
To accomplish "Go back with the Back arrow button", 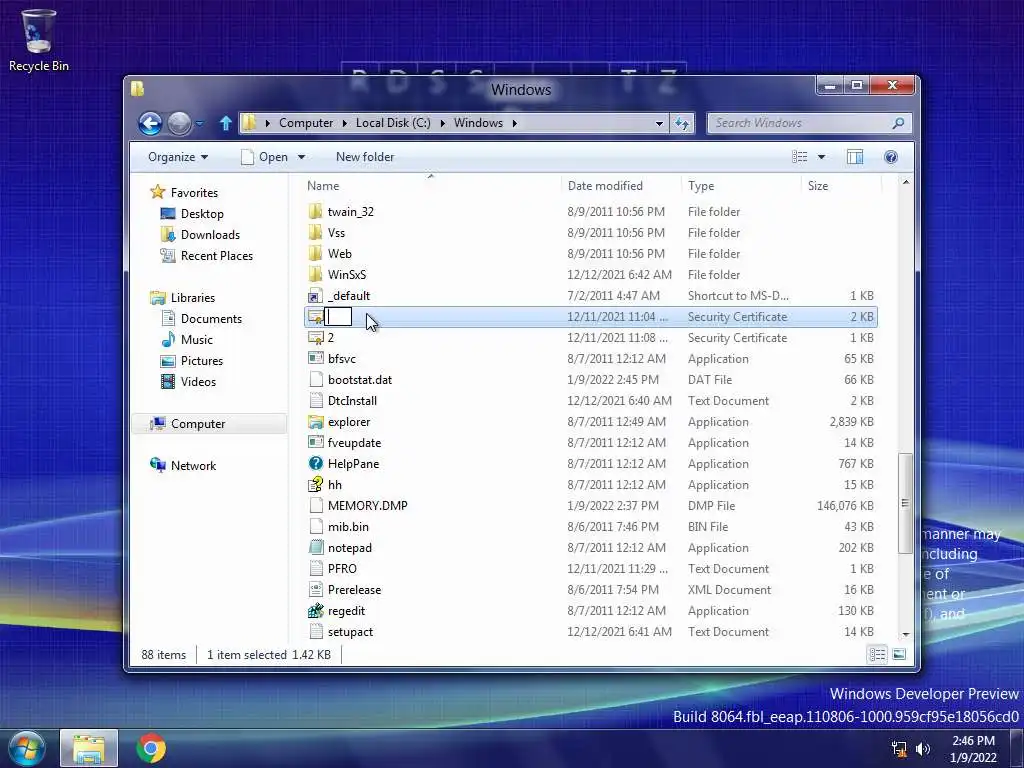I will tap(150, 123).
